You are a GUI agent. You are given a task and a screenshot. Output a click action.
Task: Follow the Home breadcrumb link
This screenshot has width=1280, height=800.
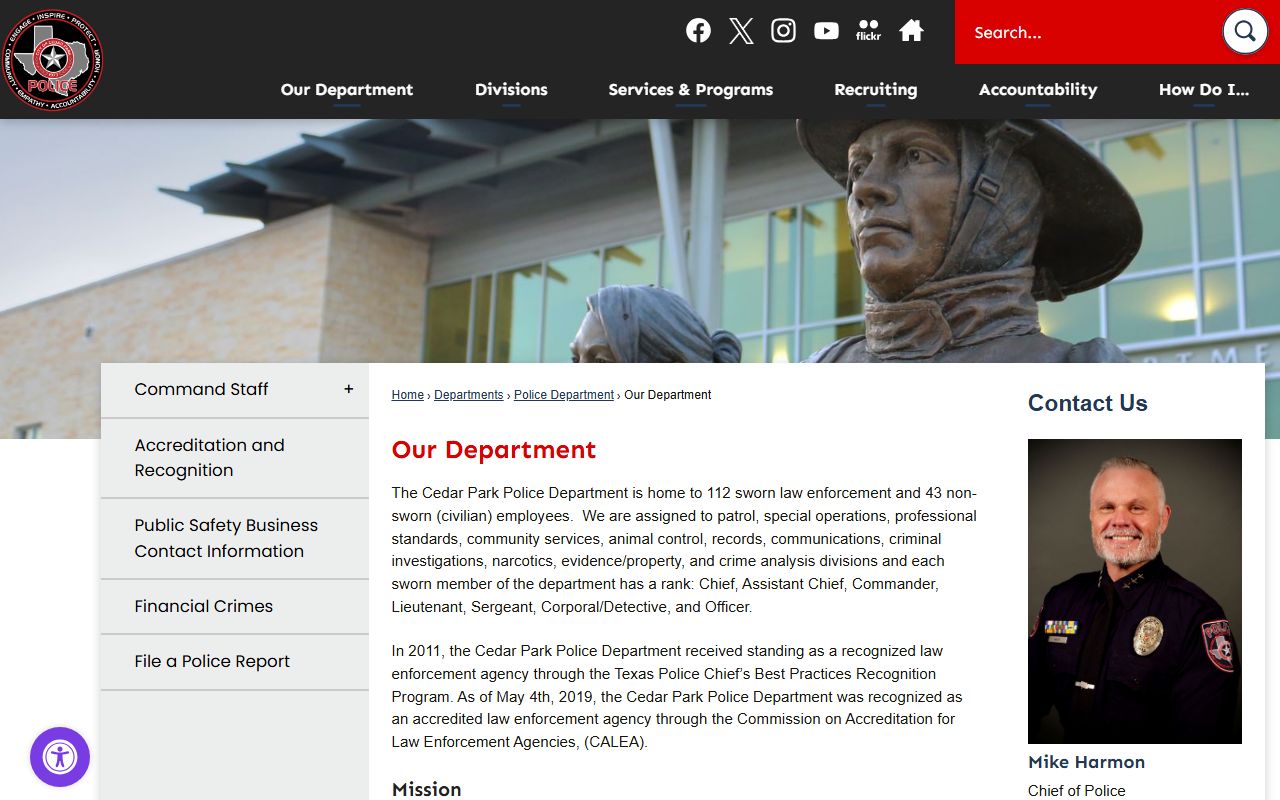408,395
